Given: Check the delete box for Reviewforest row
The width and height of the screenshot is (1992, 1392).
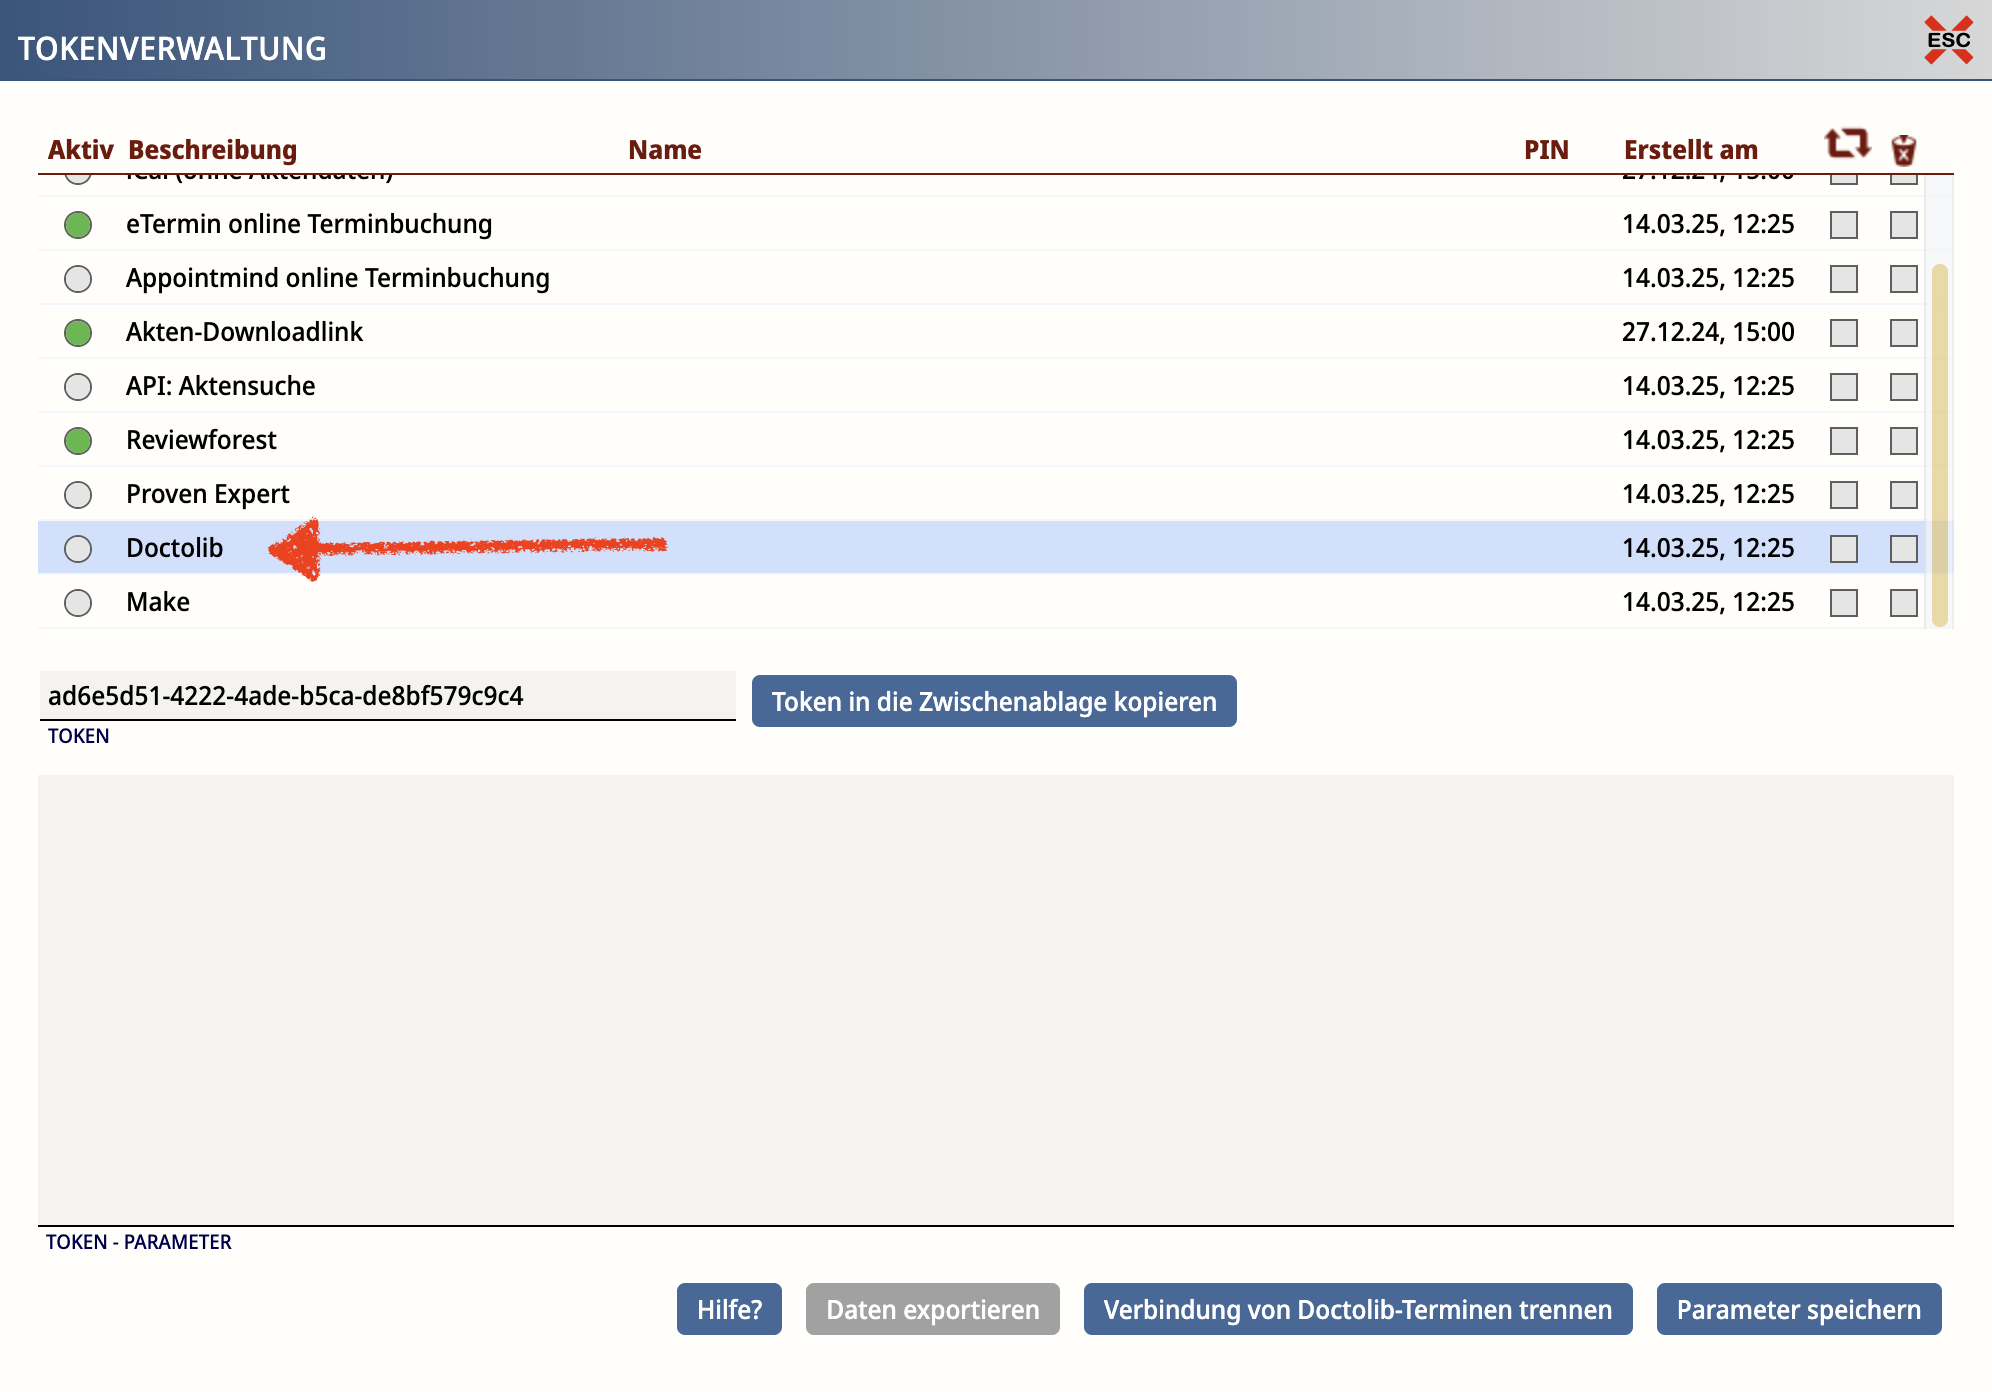Looking at the screenshot, I should [1904, 441].
